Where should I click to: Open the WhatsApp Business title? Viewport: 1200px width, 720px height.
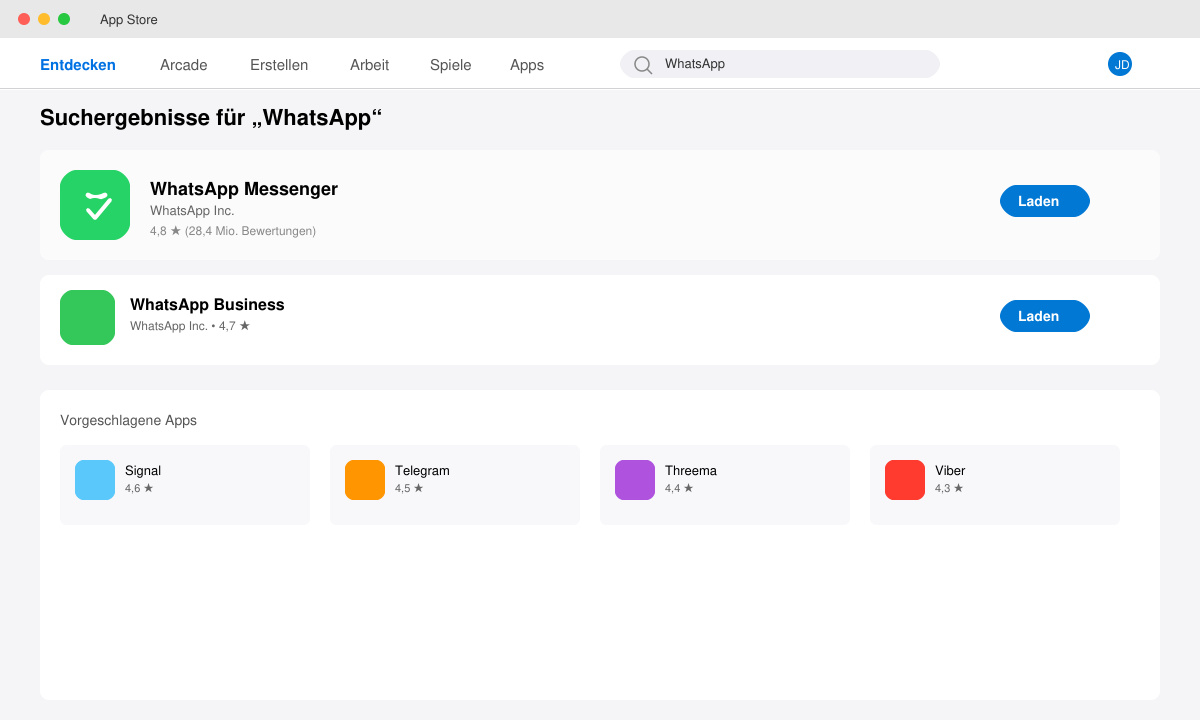point(207,305)
